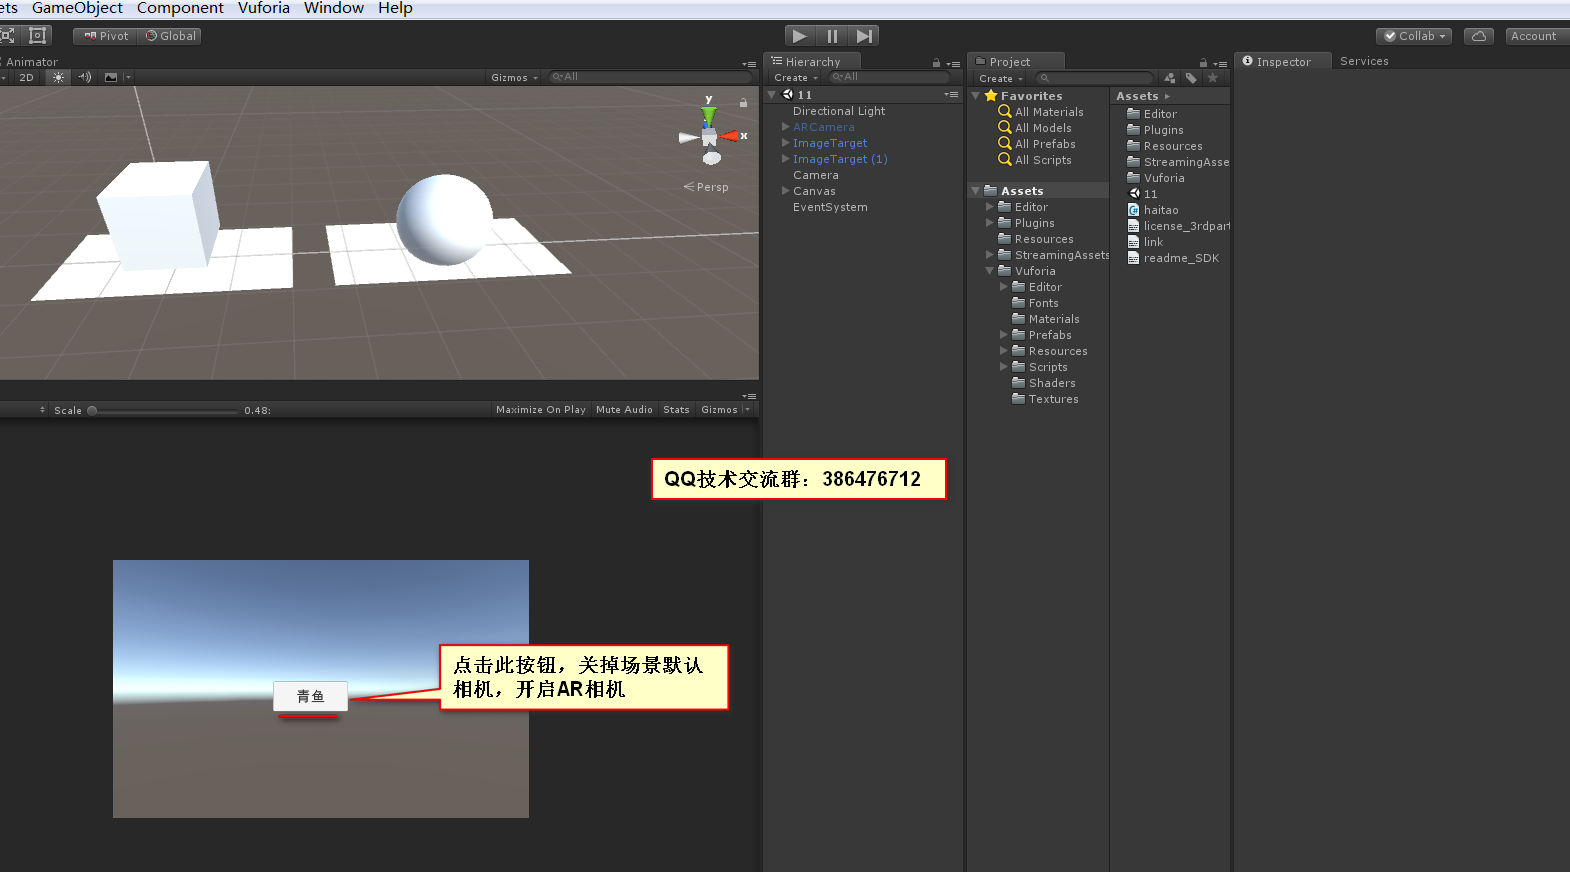Open the scene 11 options menu icon
This screenshot has width=1570, height=872.
pyautogui.click(x=950, y=95)
